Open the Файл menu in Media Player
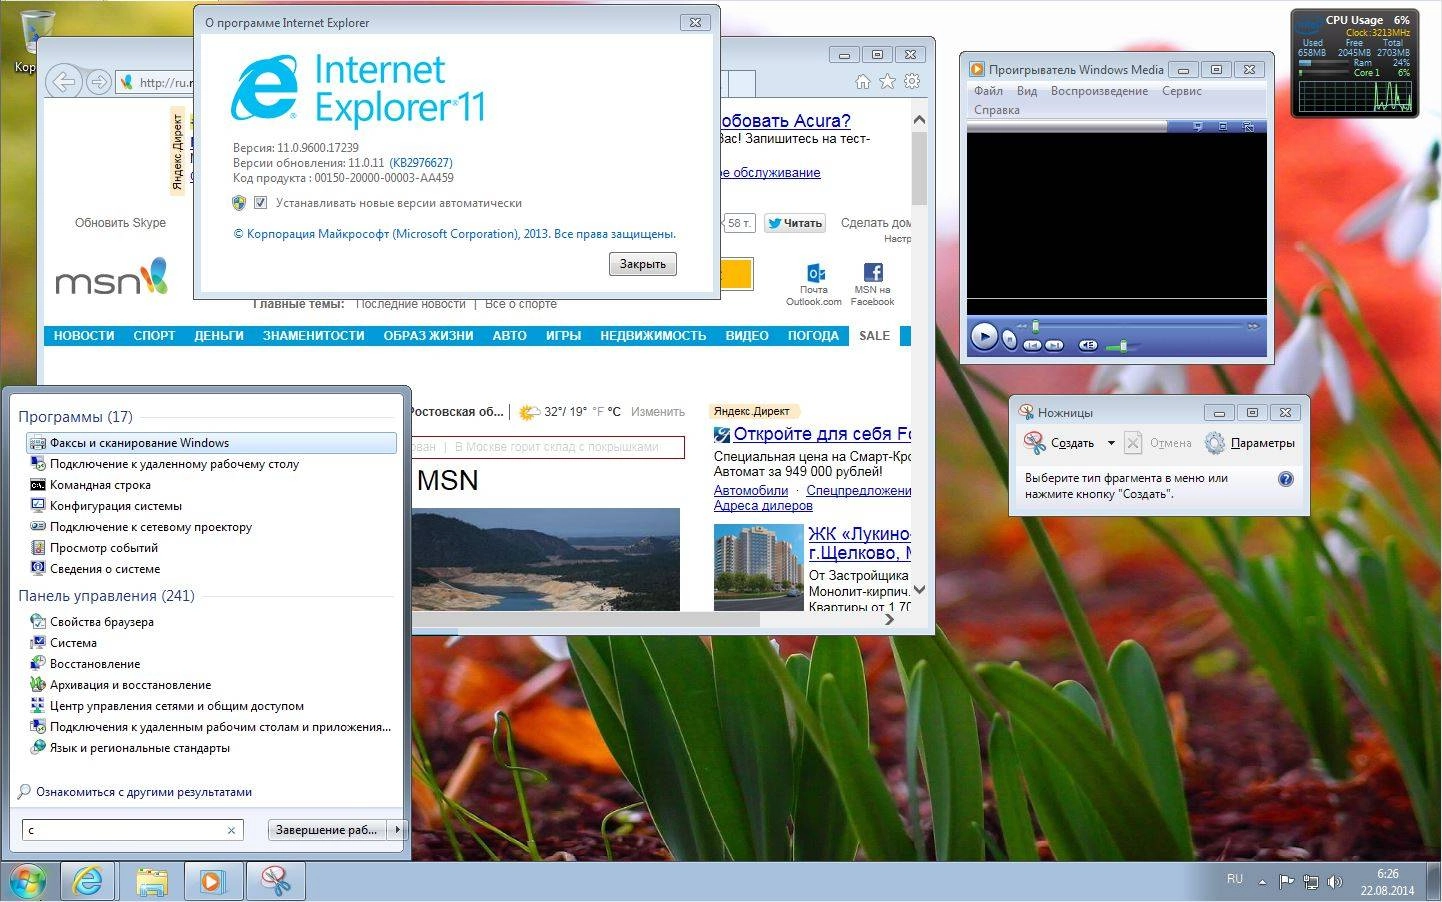 [988, 91]
